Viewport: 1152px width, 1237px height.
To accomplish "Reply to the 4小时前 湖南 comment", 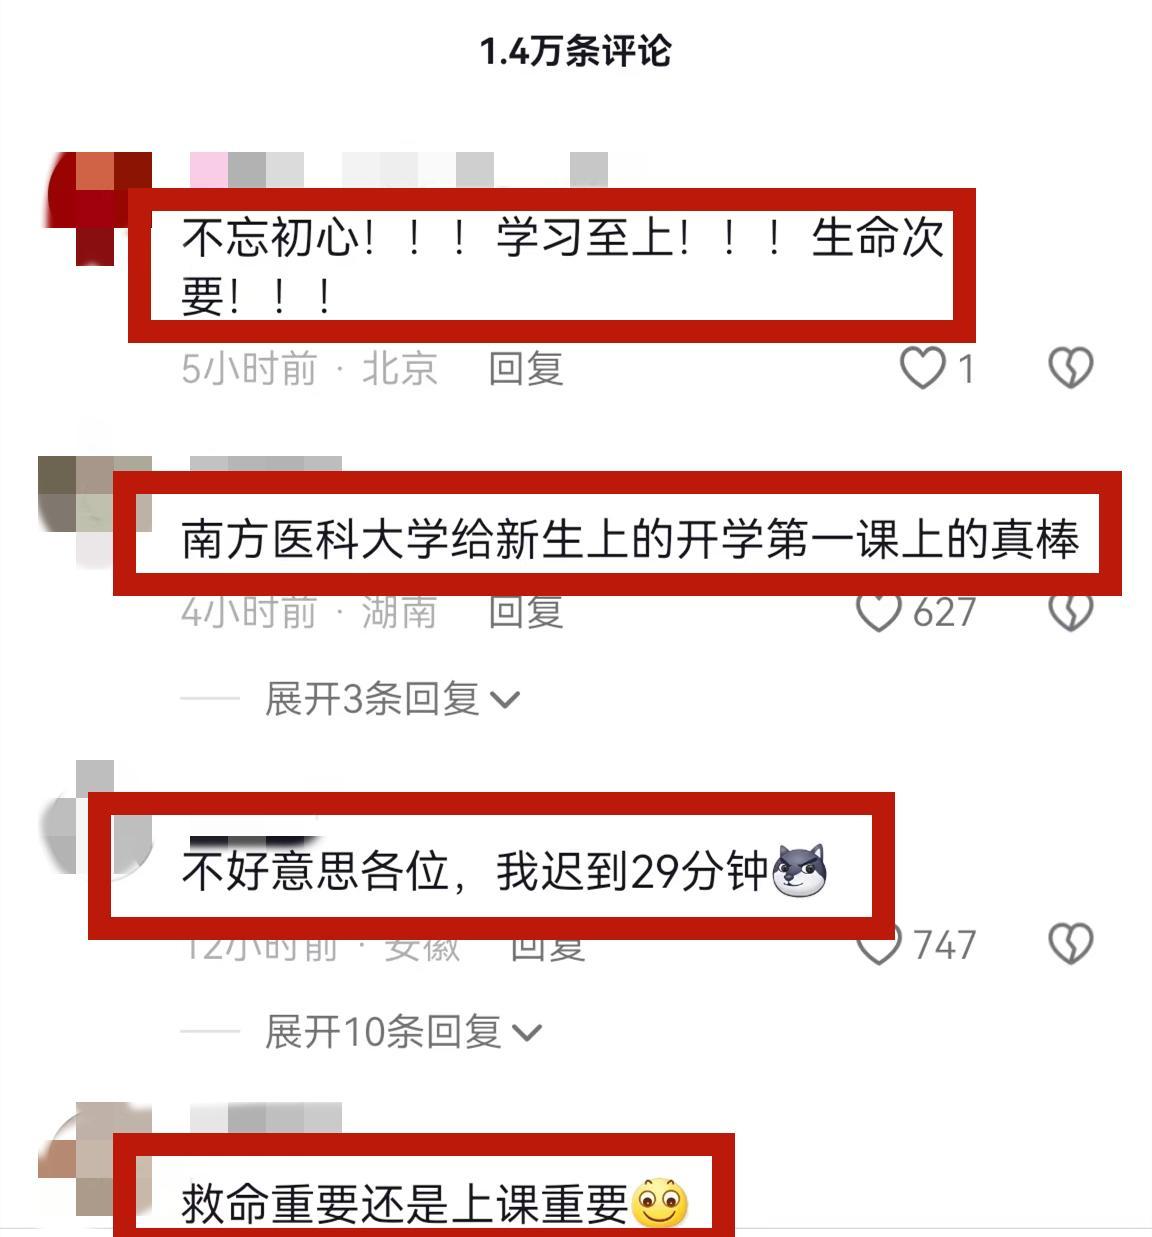I will [x=526, y=612].
